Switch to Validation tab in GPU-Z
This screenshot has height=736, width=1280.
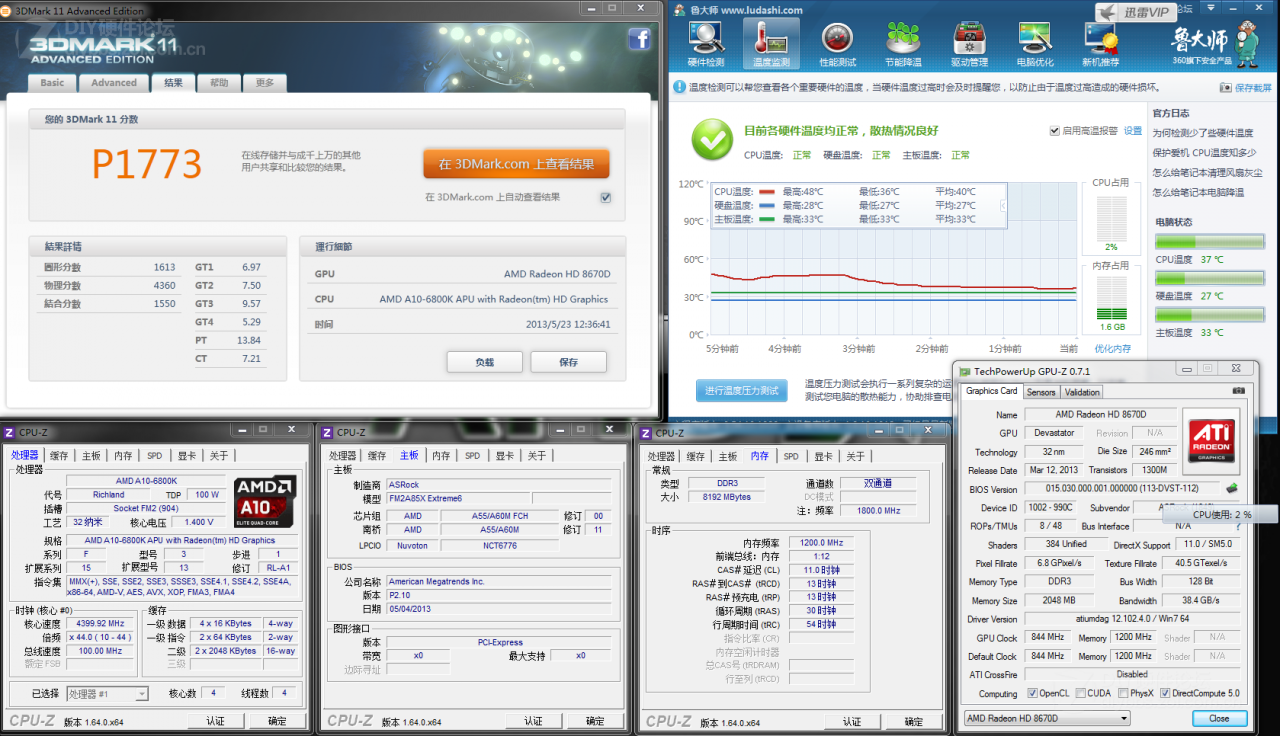pos(1082,392)
